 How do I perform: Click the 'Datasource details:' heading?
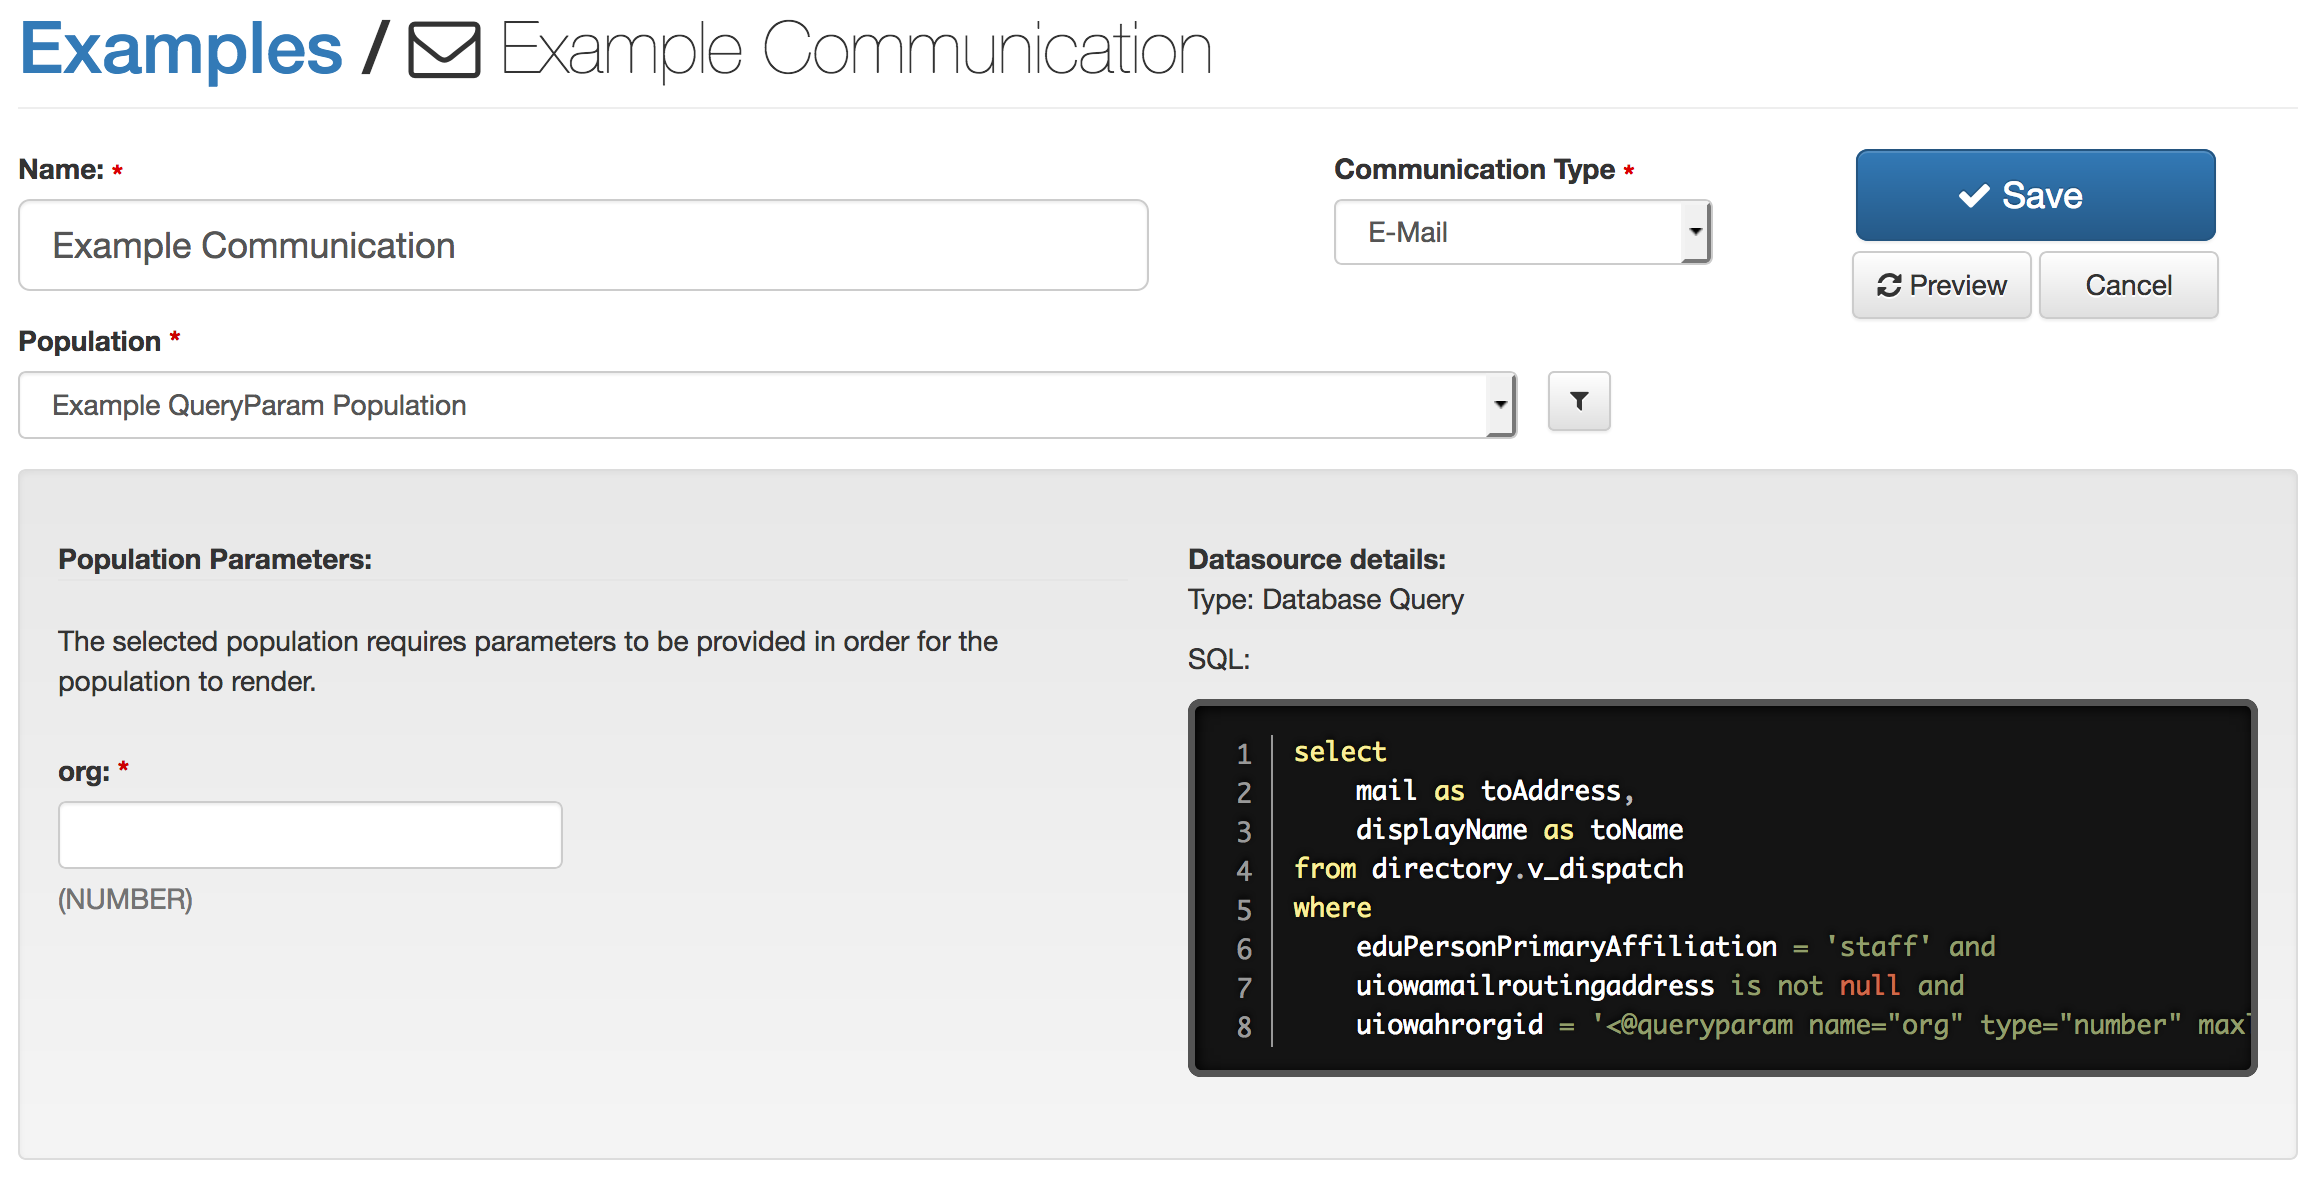point(1316,559)
